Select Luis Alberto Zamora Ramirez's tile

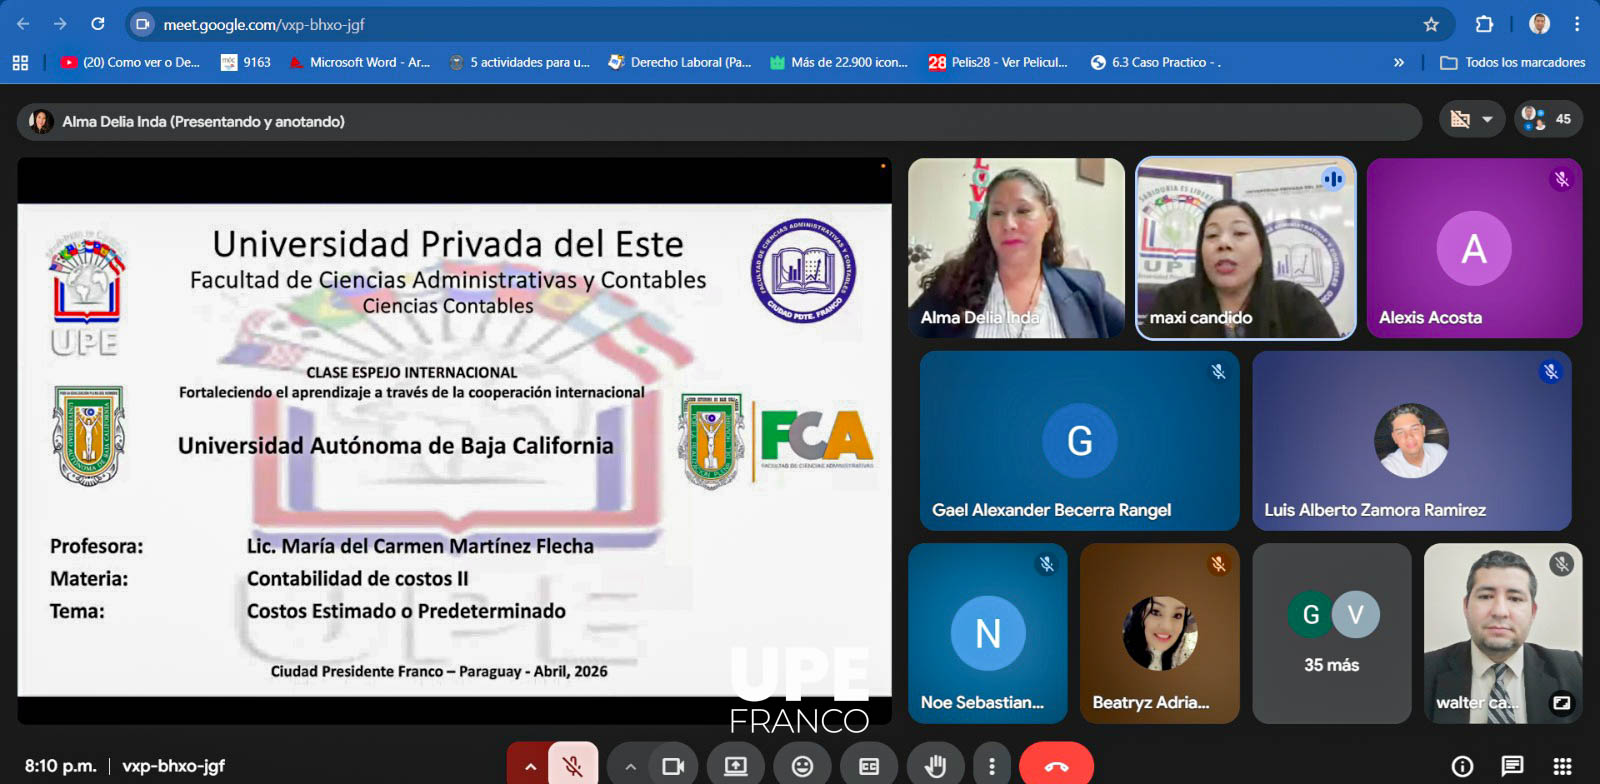(1412, 440)
